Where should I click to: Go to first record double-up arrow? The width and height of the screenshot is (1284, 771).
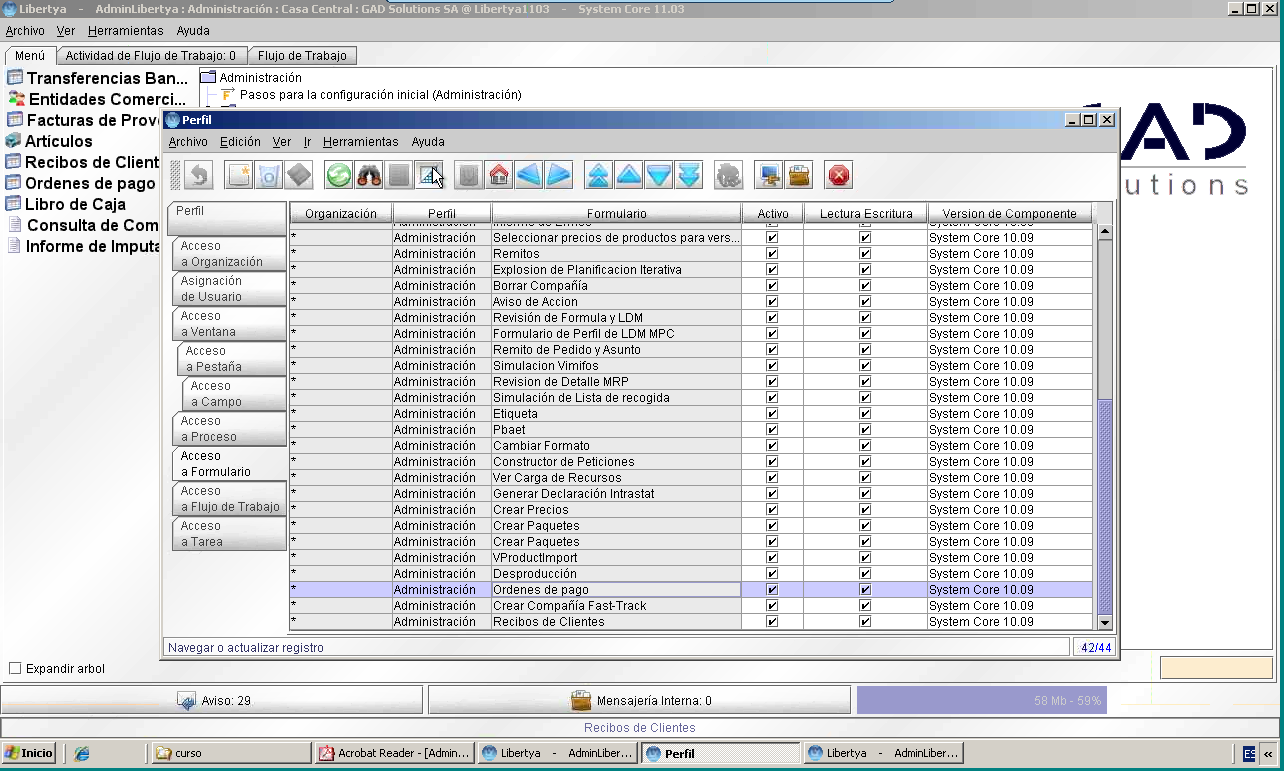[599, 176]
